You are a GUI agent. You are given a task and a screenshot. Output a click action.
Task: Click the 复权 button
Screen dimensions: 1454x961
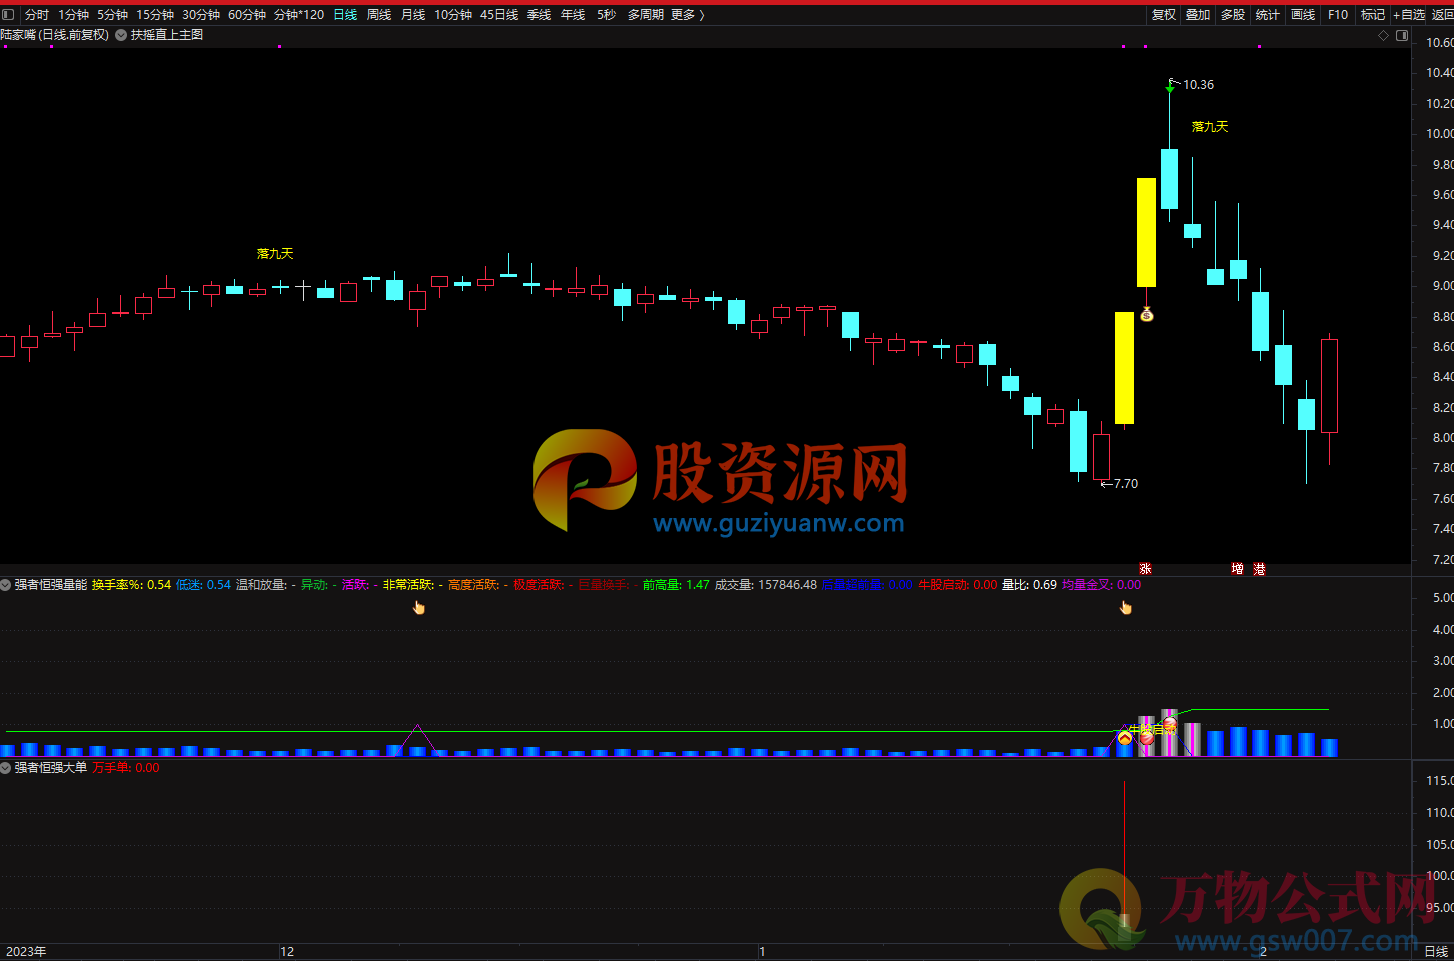pos(1164,14)
